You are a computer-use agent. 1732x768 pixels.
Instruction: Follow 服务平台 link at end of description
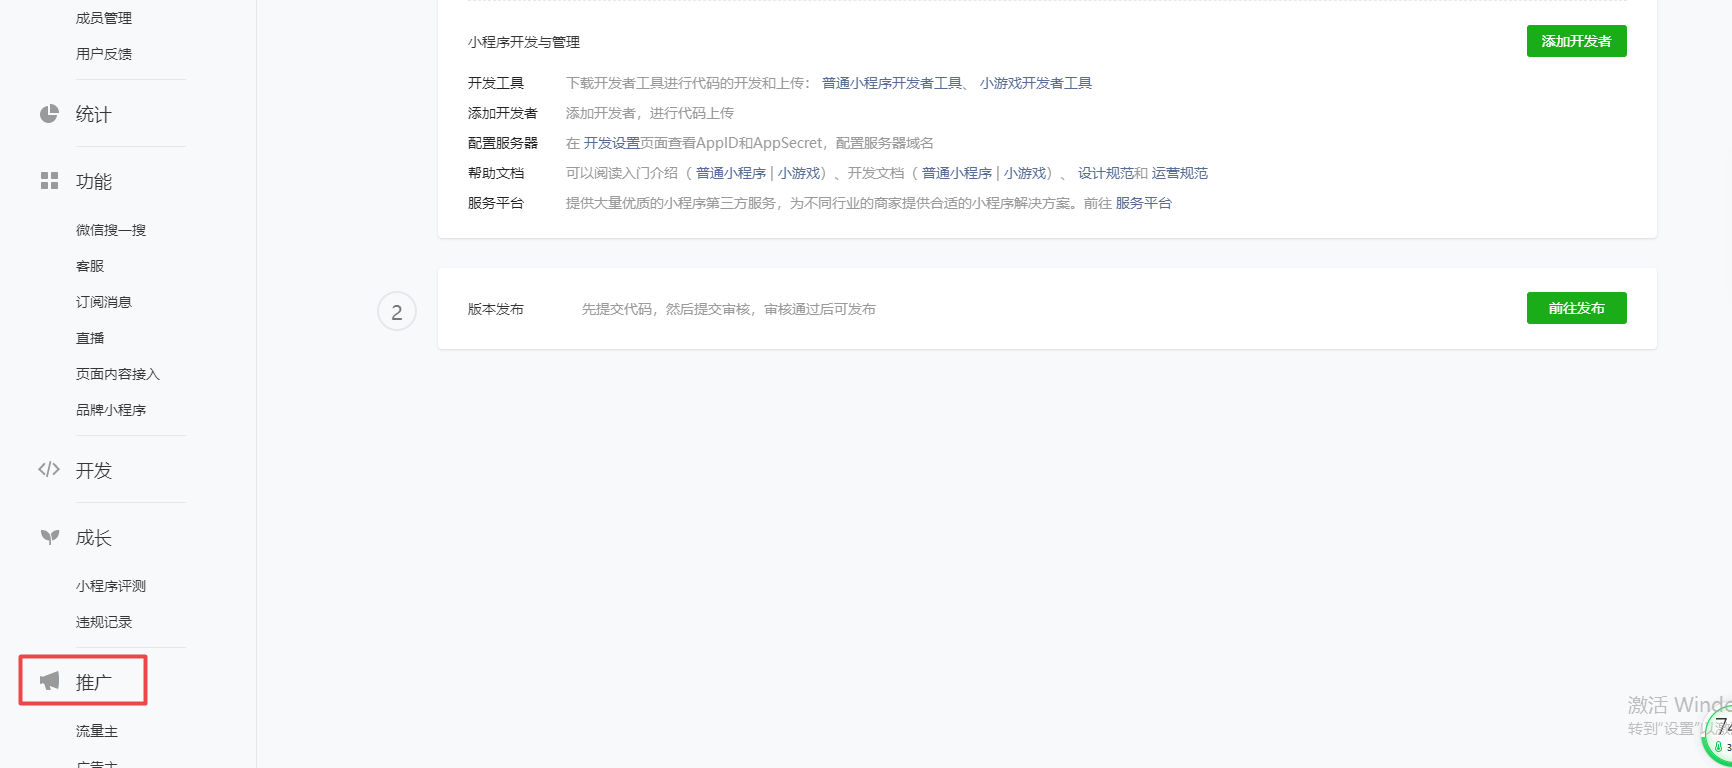tap(1144, 203)
